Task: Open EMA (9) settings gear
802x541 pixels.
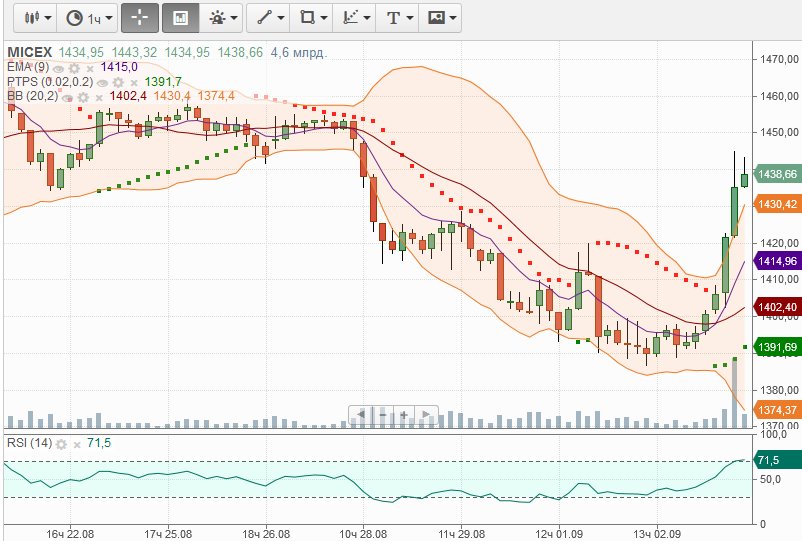Action: point(73,67)
